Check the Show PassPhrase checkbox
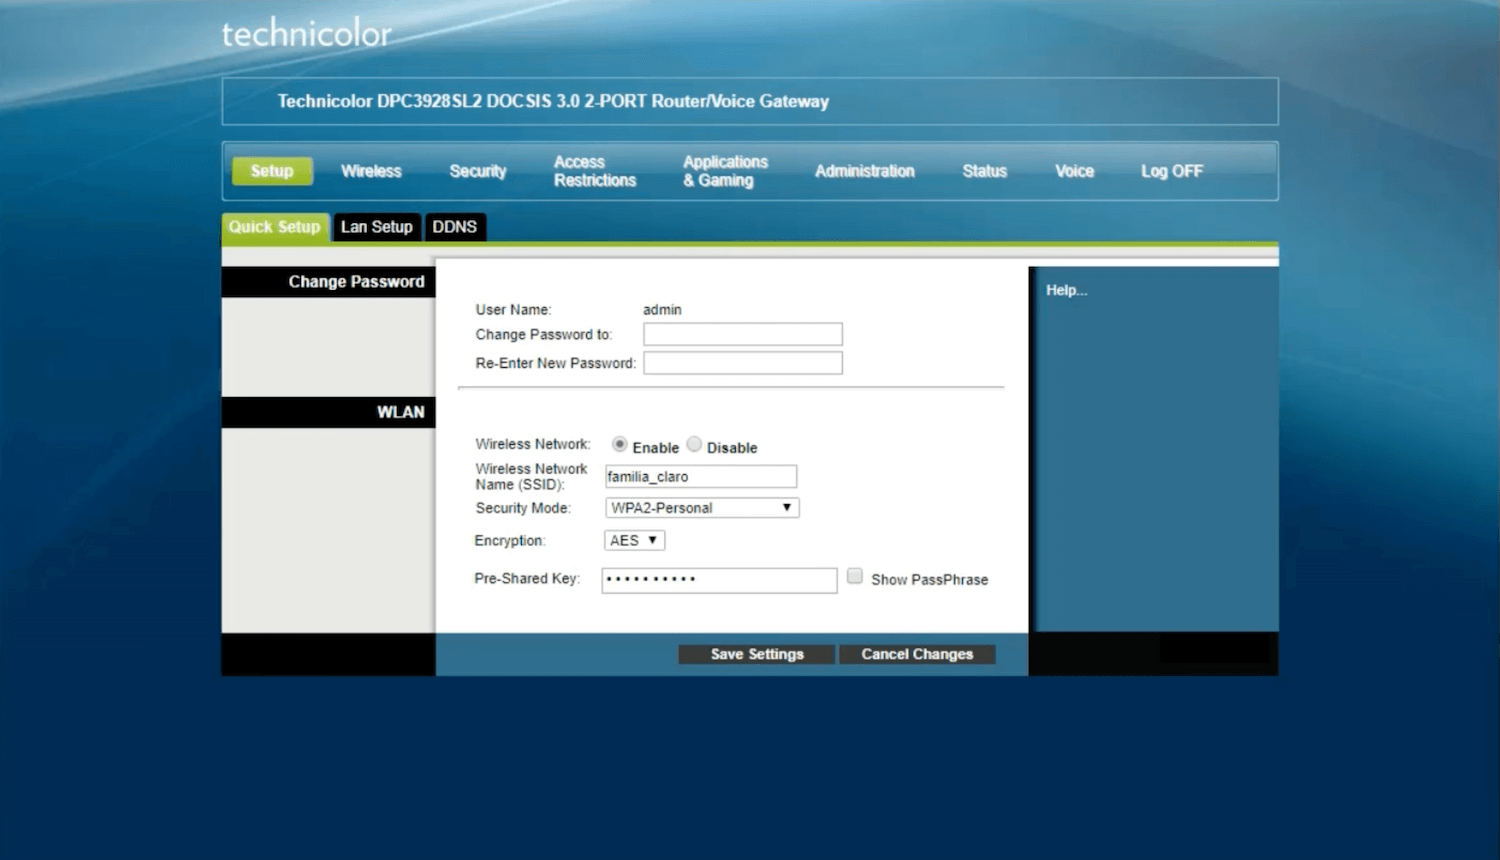 click(855, 576)
